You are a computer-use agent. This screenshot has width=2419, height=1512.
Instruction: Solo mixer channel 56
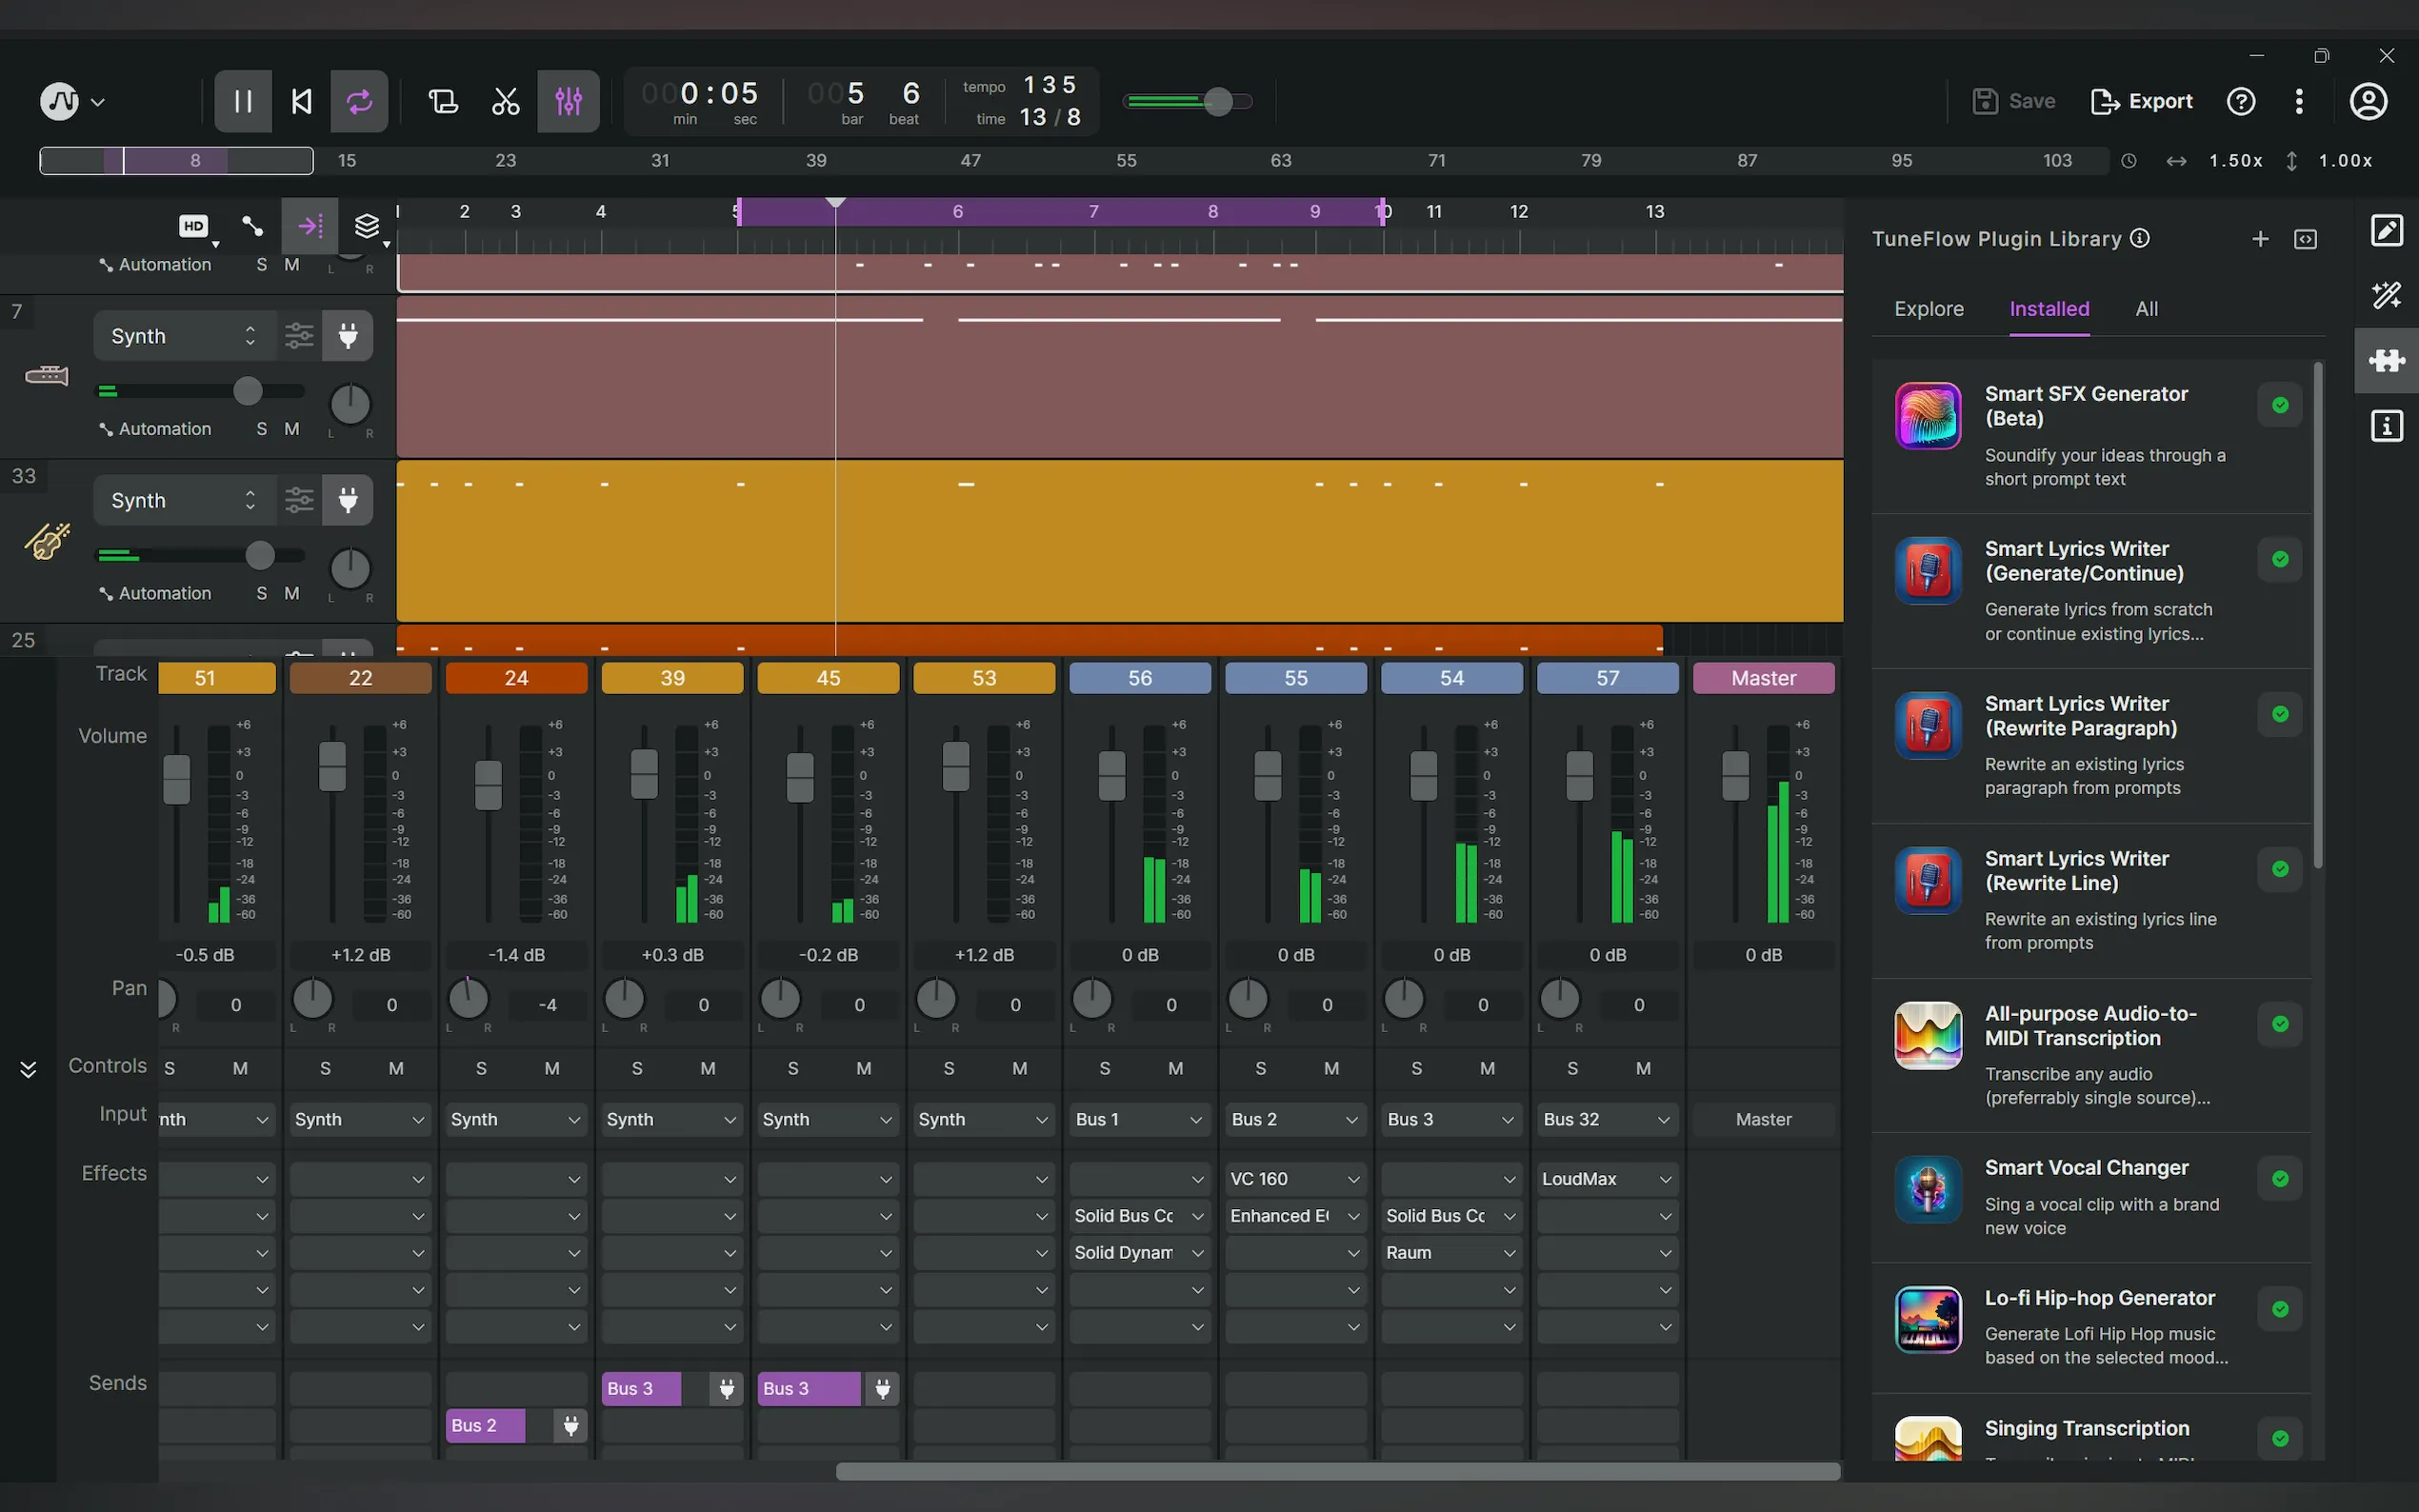[x=1104, y=1068]
